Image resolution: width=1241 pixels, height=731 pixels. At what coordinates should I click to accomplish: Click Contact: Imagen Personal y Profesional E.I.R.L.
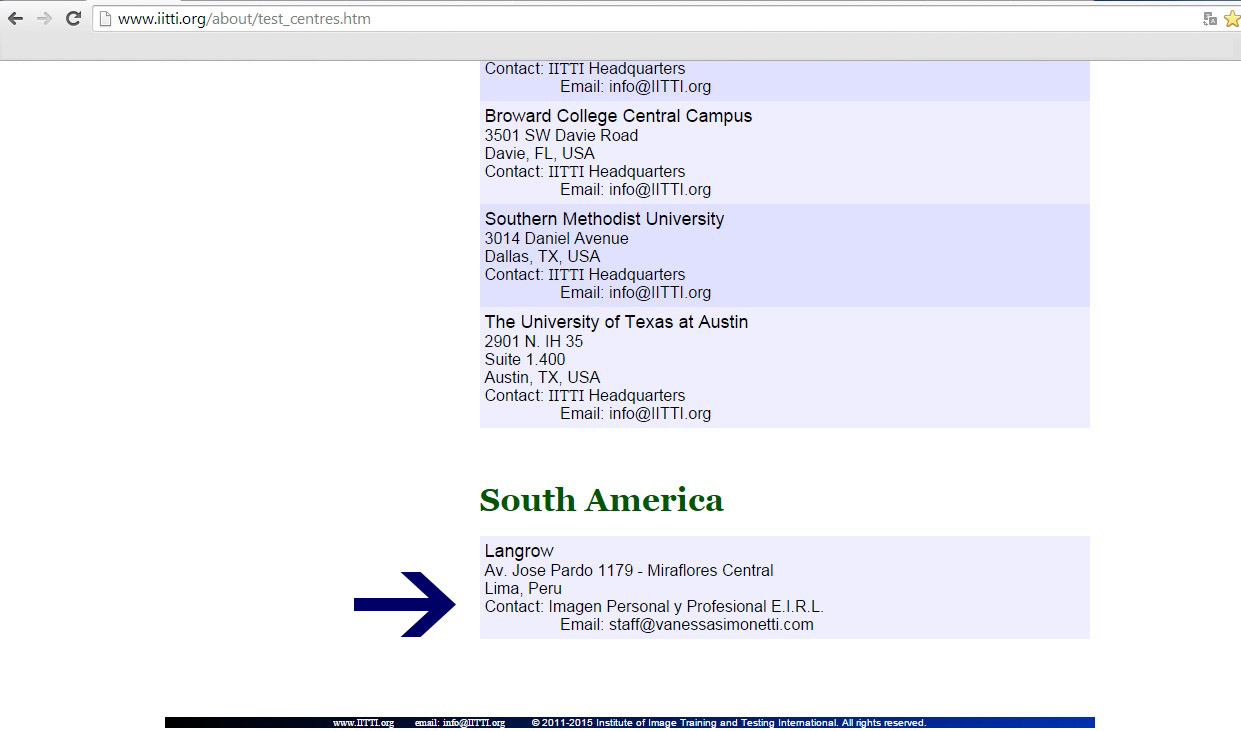coord(654,607)
